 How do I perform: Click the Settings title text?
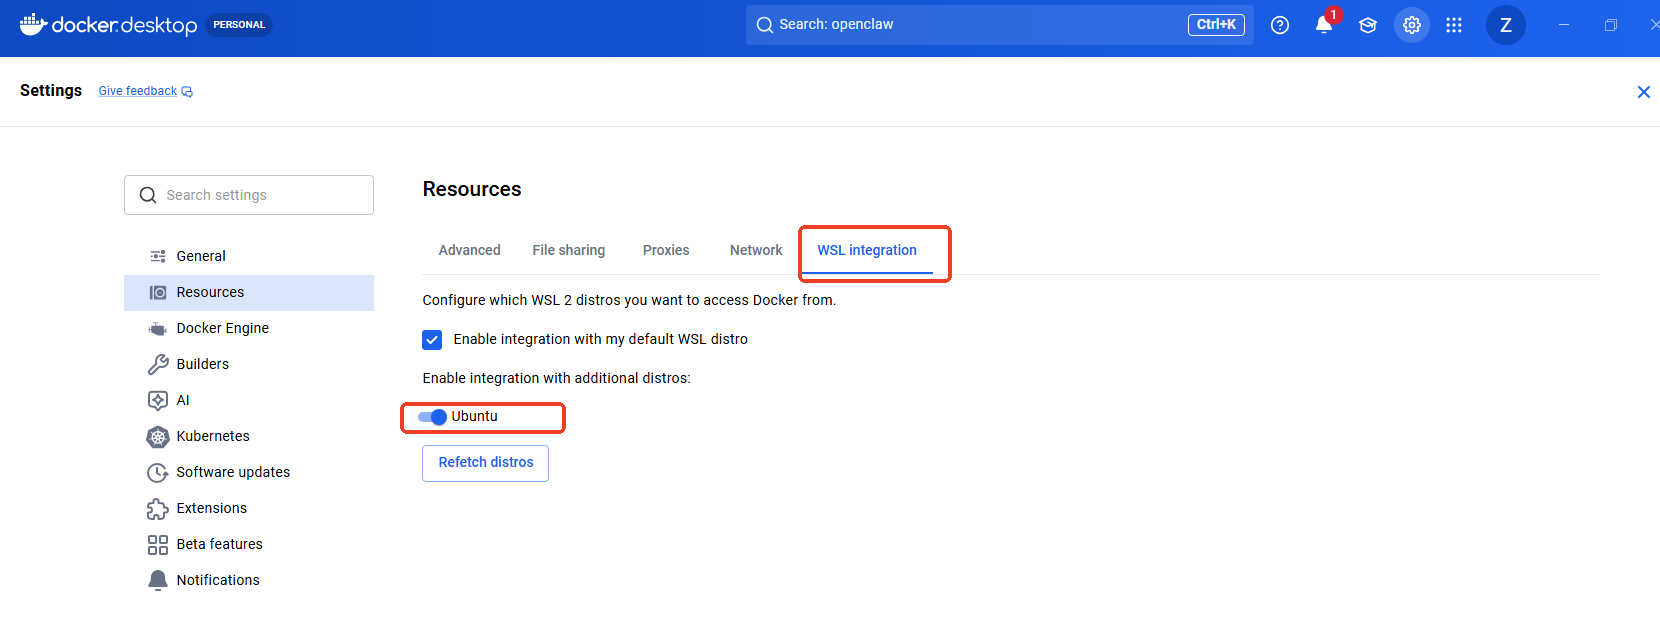pyautogui.click(x=51, y=90)
